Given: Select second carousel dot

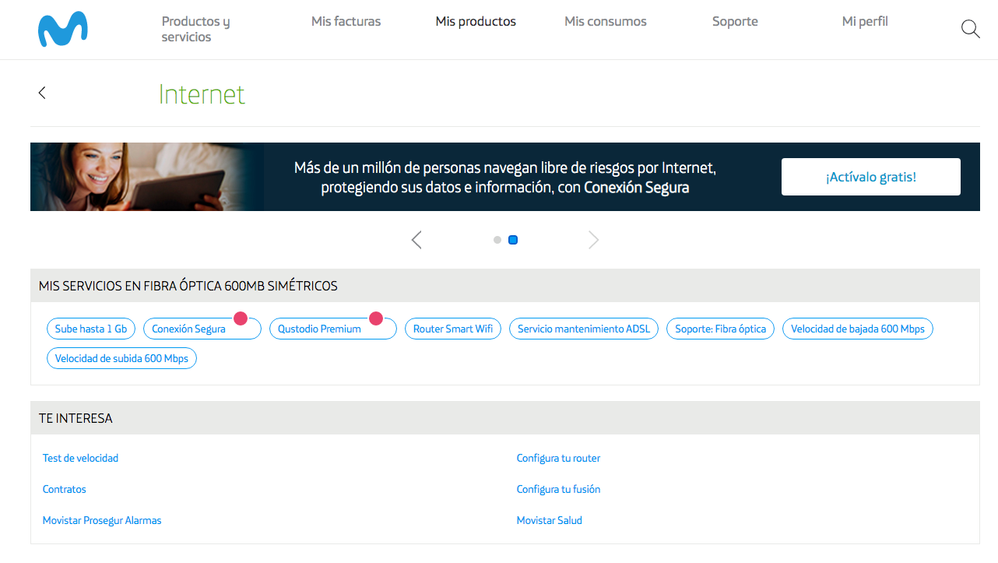Looking at the screenshot, I should tap(513, 240).
